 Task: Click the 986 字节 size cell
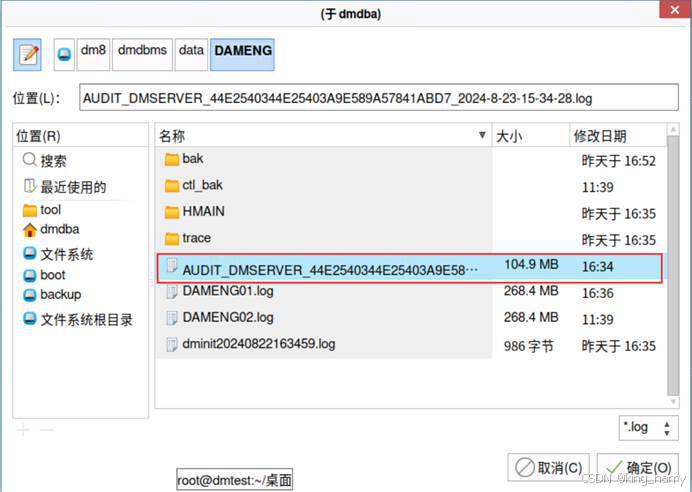click(529, 346)
